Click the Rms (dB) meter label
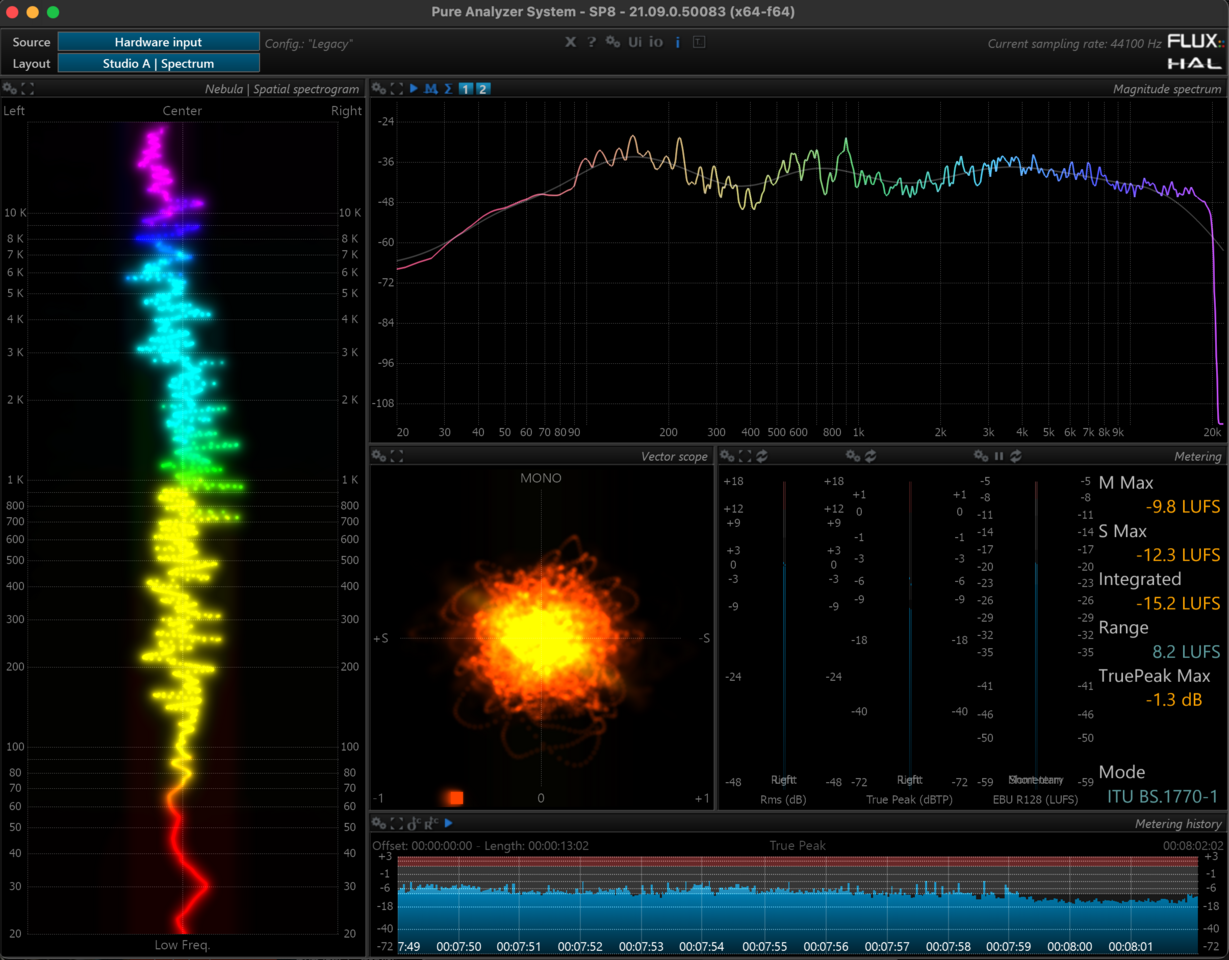 [783, 800]
